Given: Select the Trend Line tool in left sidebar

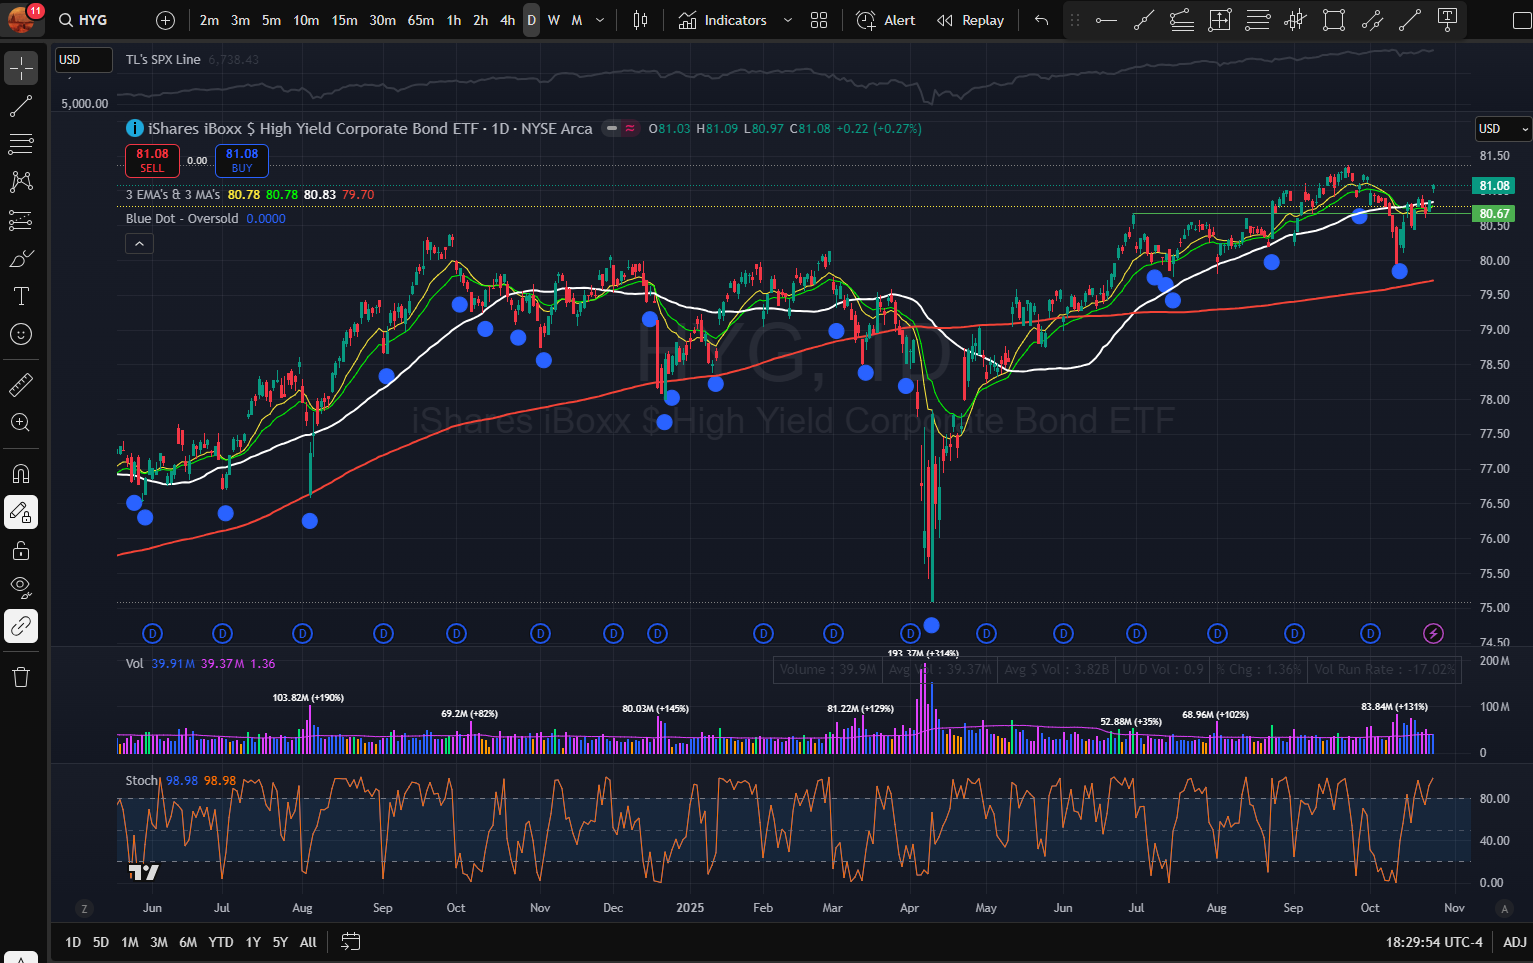Looking at the screenshot, I should (21, 106).
